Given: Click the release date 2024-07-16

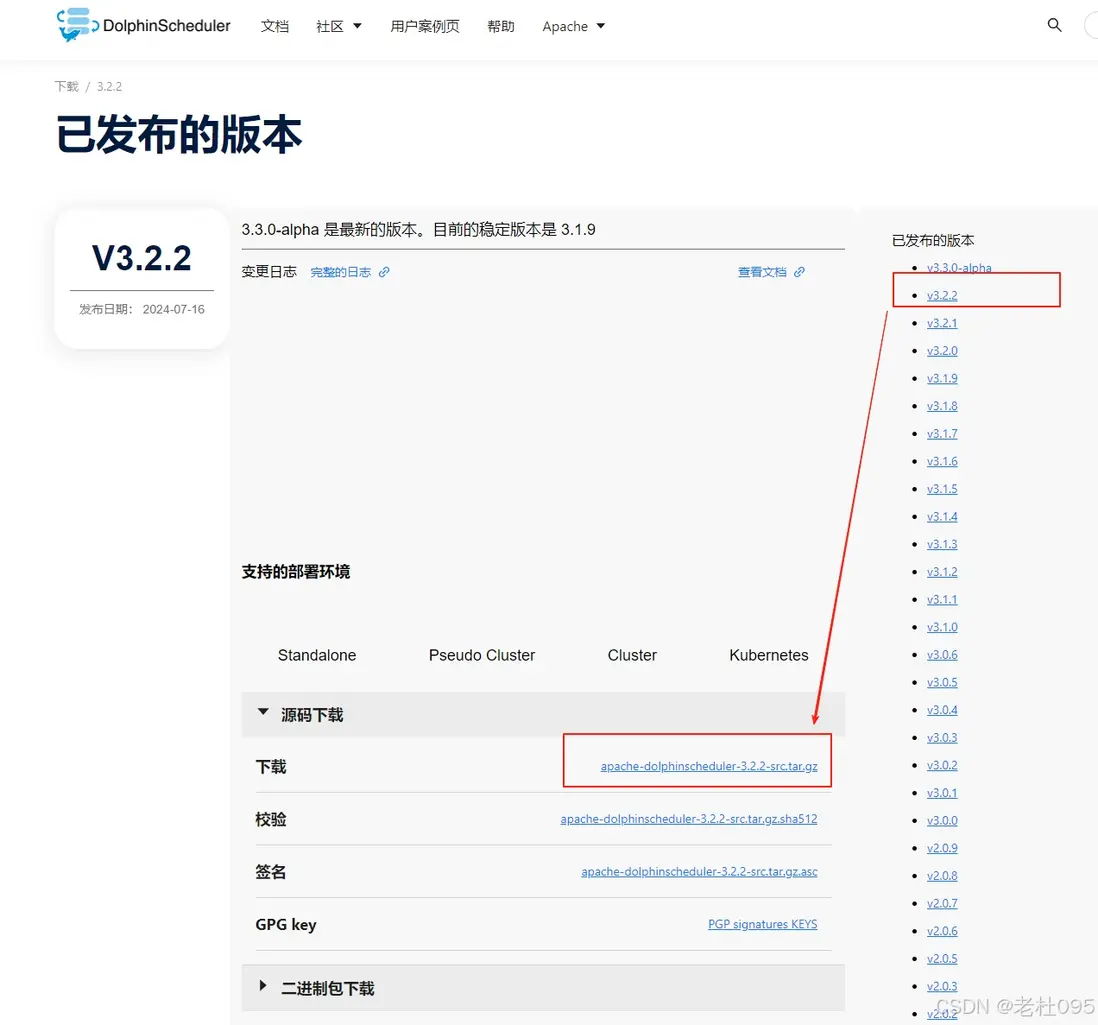Looking at the screenshot, I should pyautogui.click(x=174, y=309).
